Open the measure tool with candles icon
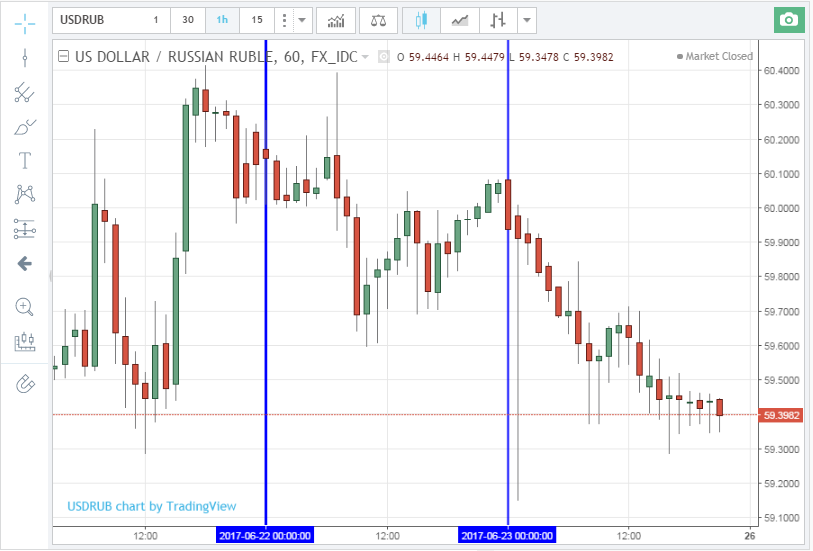The width and height of the screenshot is (813, 551). click(25, 342)
